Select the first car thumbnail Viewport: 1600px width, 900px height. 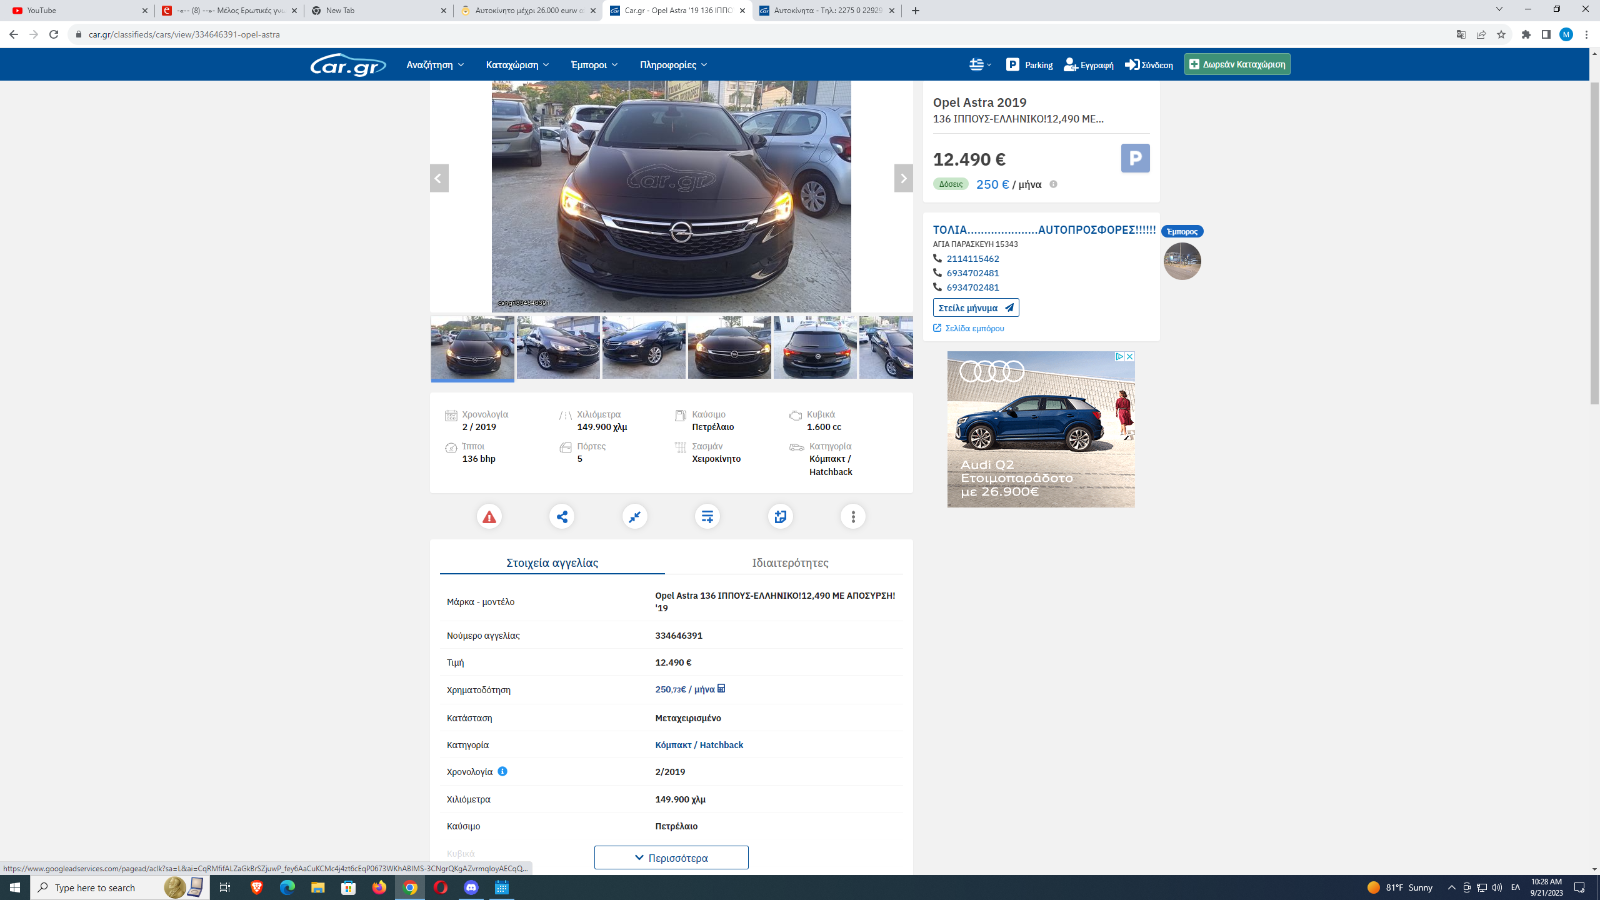click(x=472, y=348)
